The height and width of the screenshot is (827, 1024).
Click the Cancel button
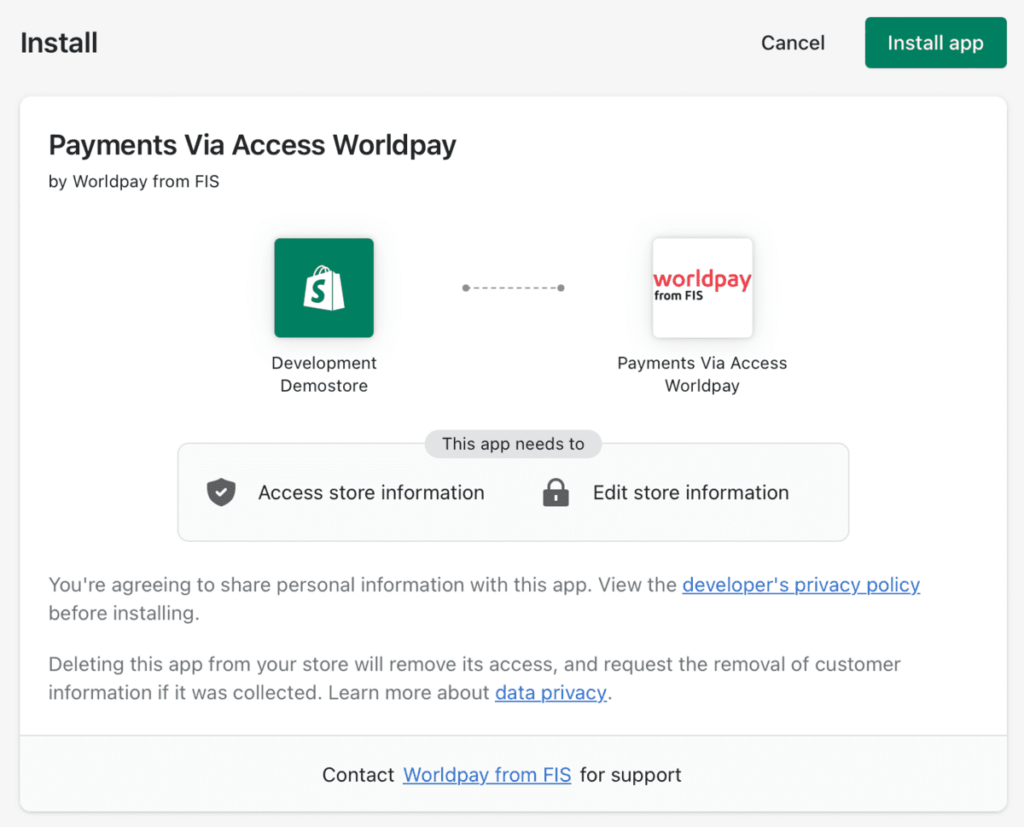point(792,42)
